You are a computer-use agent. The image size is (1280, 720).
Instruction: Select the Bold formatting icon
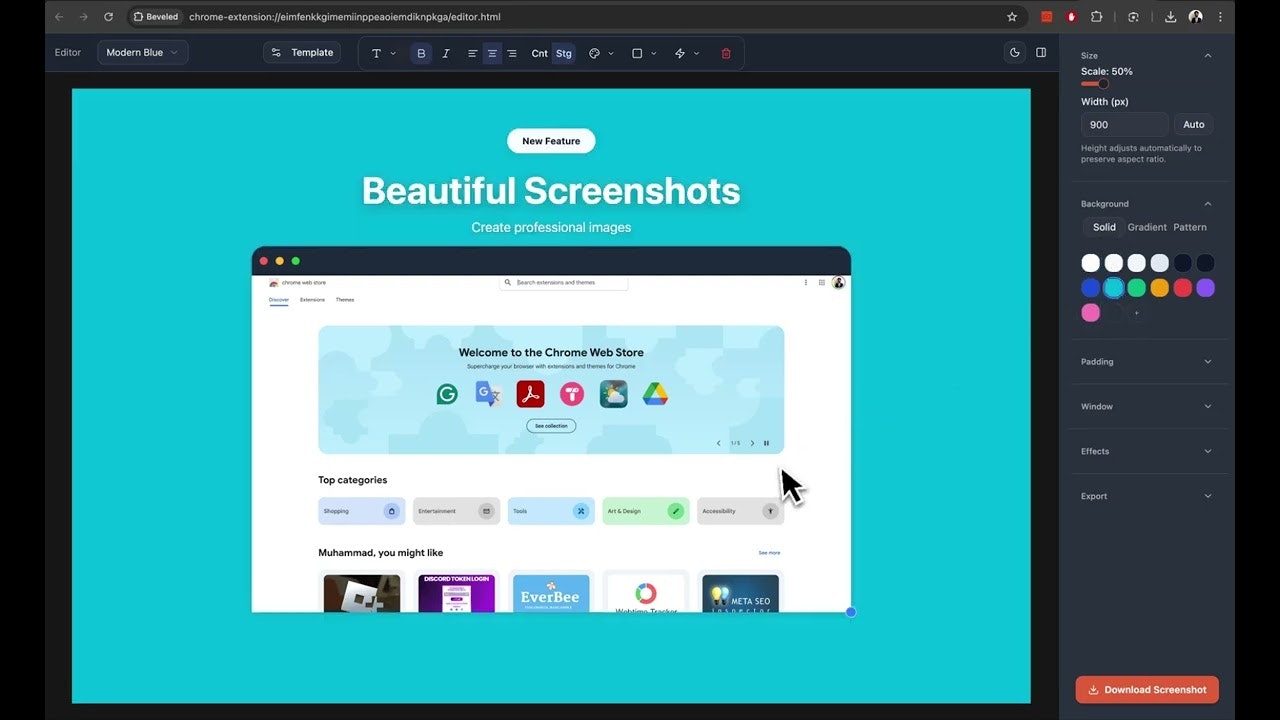pos(421,53)
